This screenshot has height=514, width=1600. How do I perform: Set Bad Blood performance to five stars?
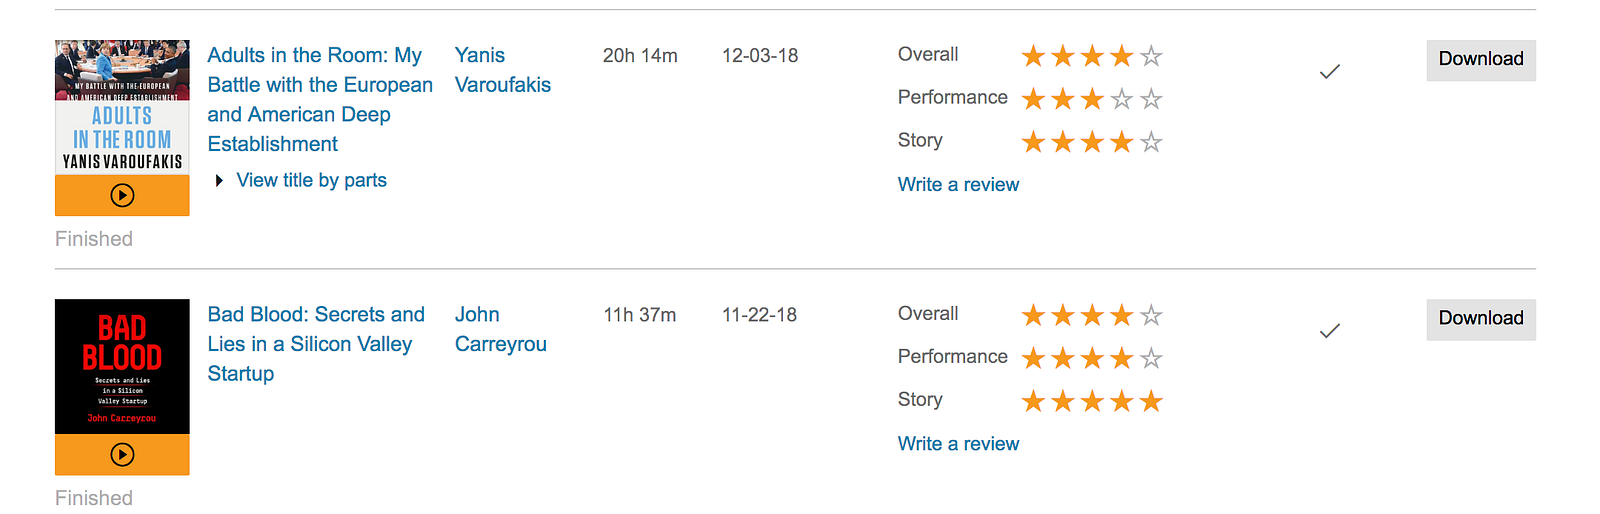[x=1151, y=358]
